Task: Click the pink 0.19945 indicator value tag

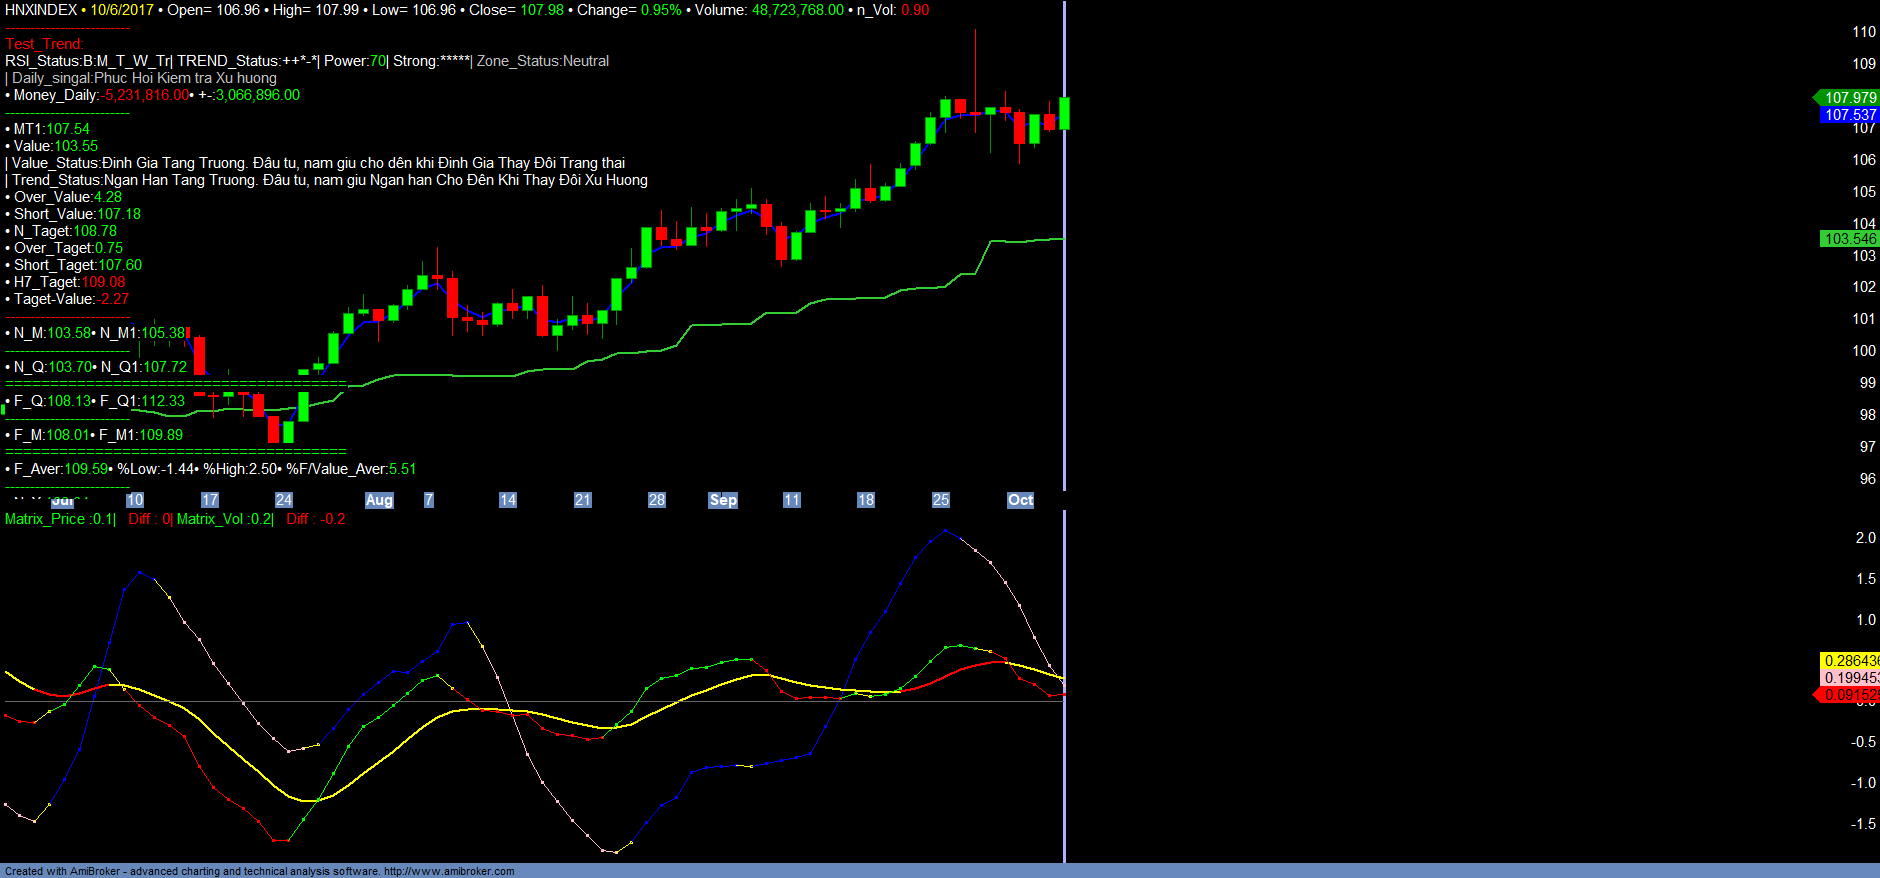Action: click(1849, 678)
